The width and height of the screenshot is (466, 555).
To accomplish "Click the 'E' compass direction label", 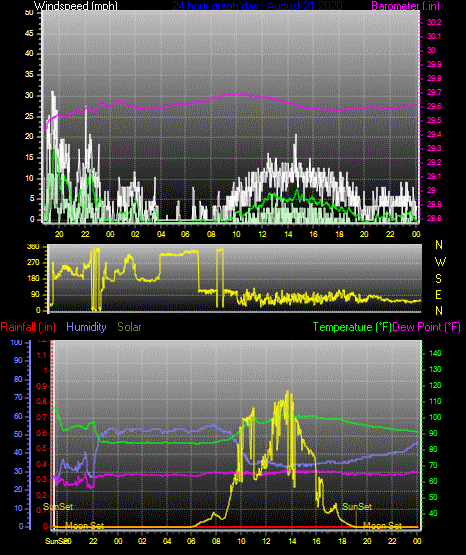I will [x=438, y=294].
